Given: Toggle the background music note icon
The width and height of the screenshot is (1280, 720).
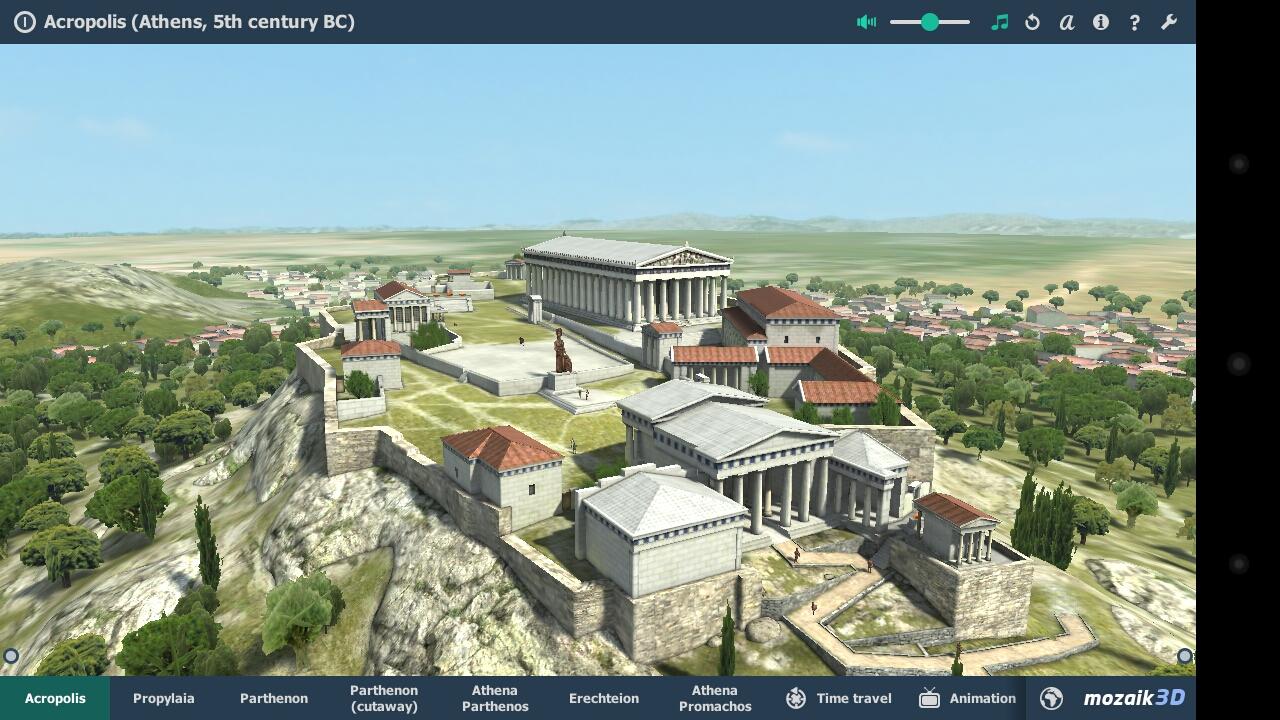Looking at the screenshot, I should pyautogui.click(x=1000, y=22).
